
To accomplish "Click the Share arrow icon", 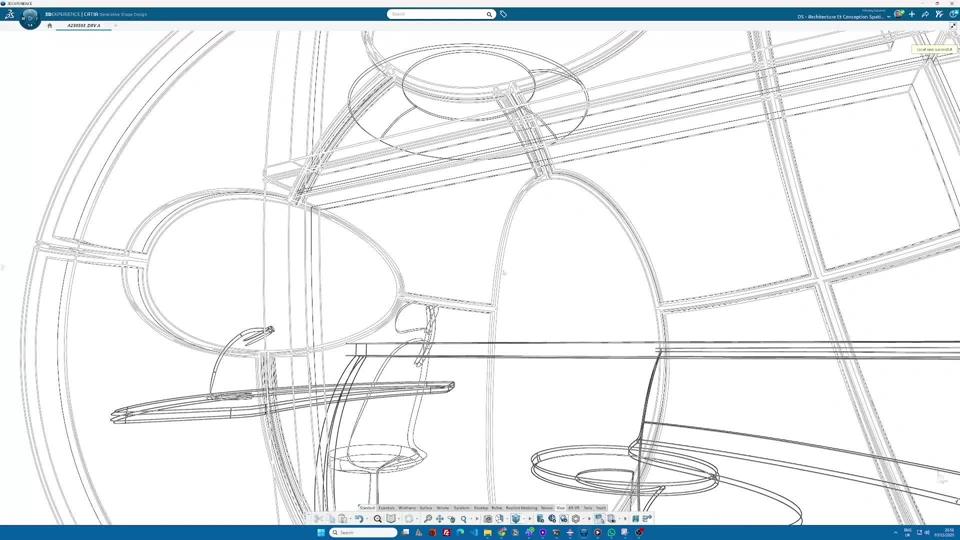I will (925, 14).
